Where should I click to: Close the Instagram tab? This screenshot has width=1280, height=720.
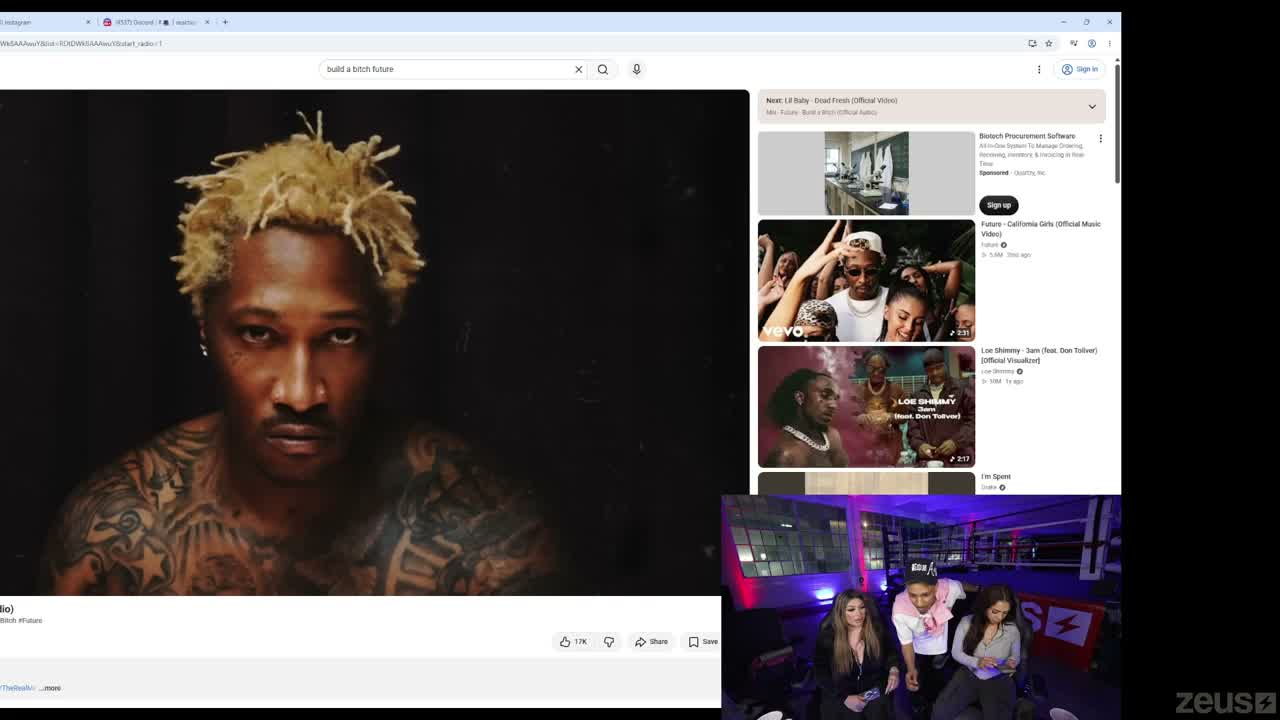(88, 22)
